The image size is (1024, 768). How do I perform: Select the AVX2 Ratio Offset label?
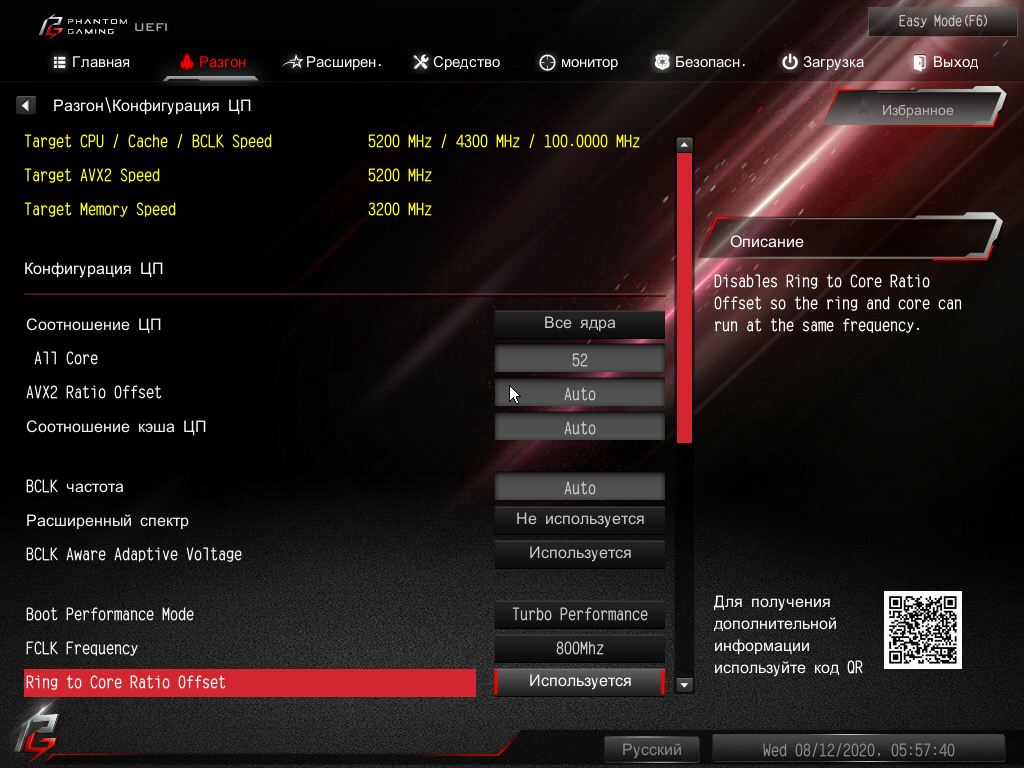click(x=93, y=392)
